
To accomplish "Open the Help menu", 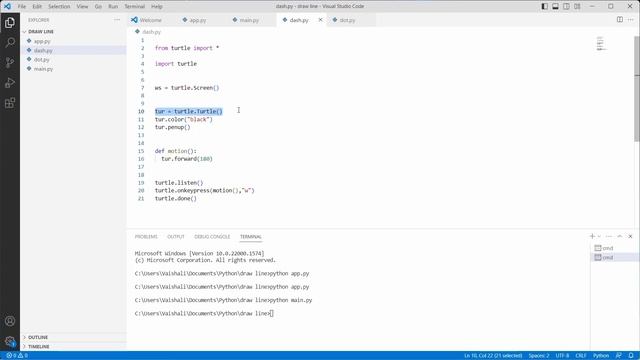I will pos(157,7).
